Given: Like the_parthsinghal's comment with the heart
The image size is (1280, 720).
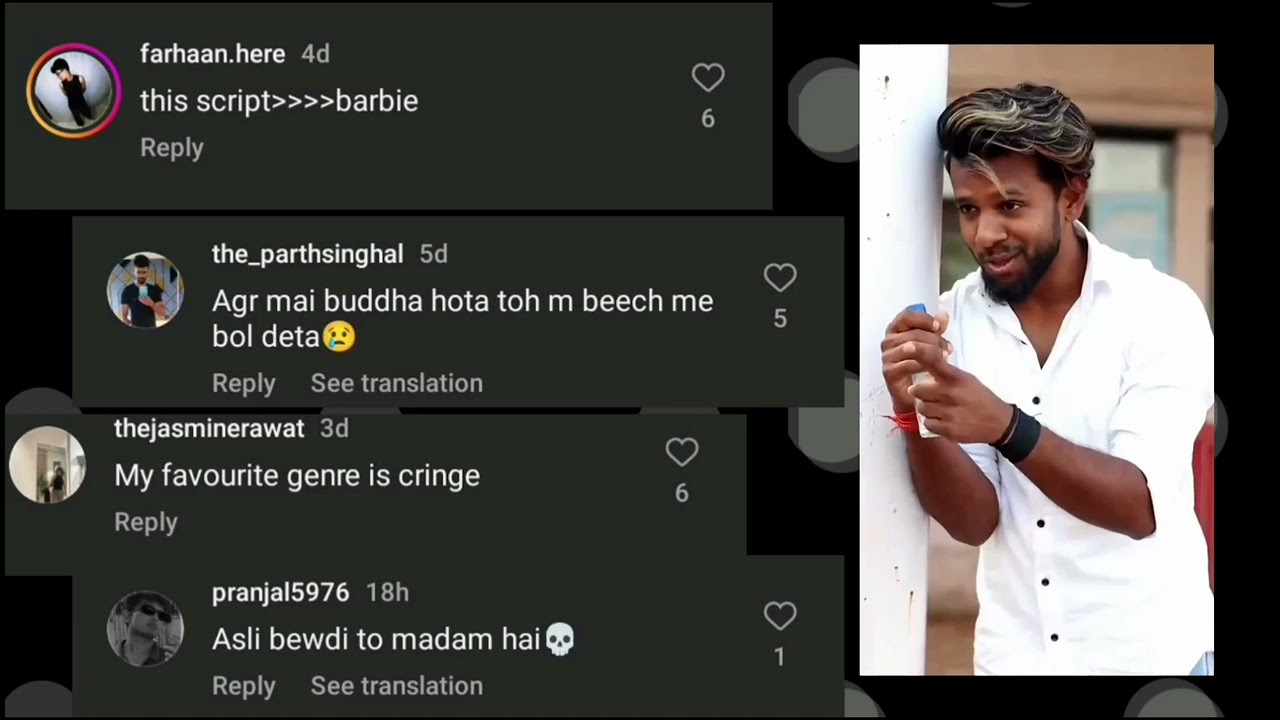Looking at the screenshot, I should [780, 278].
